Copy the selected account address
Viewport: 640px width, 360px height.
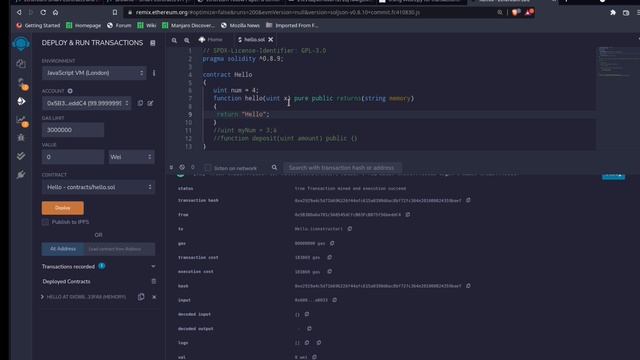point(140,103)
